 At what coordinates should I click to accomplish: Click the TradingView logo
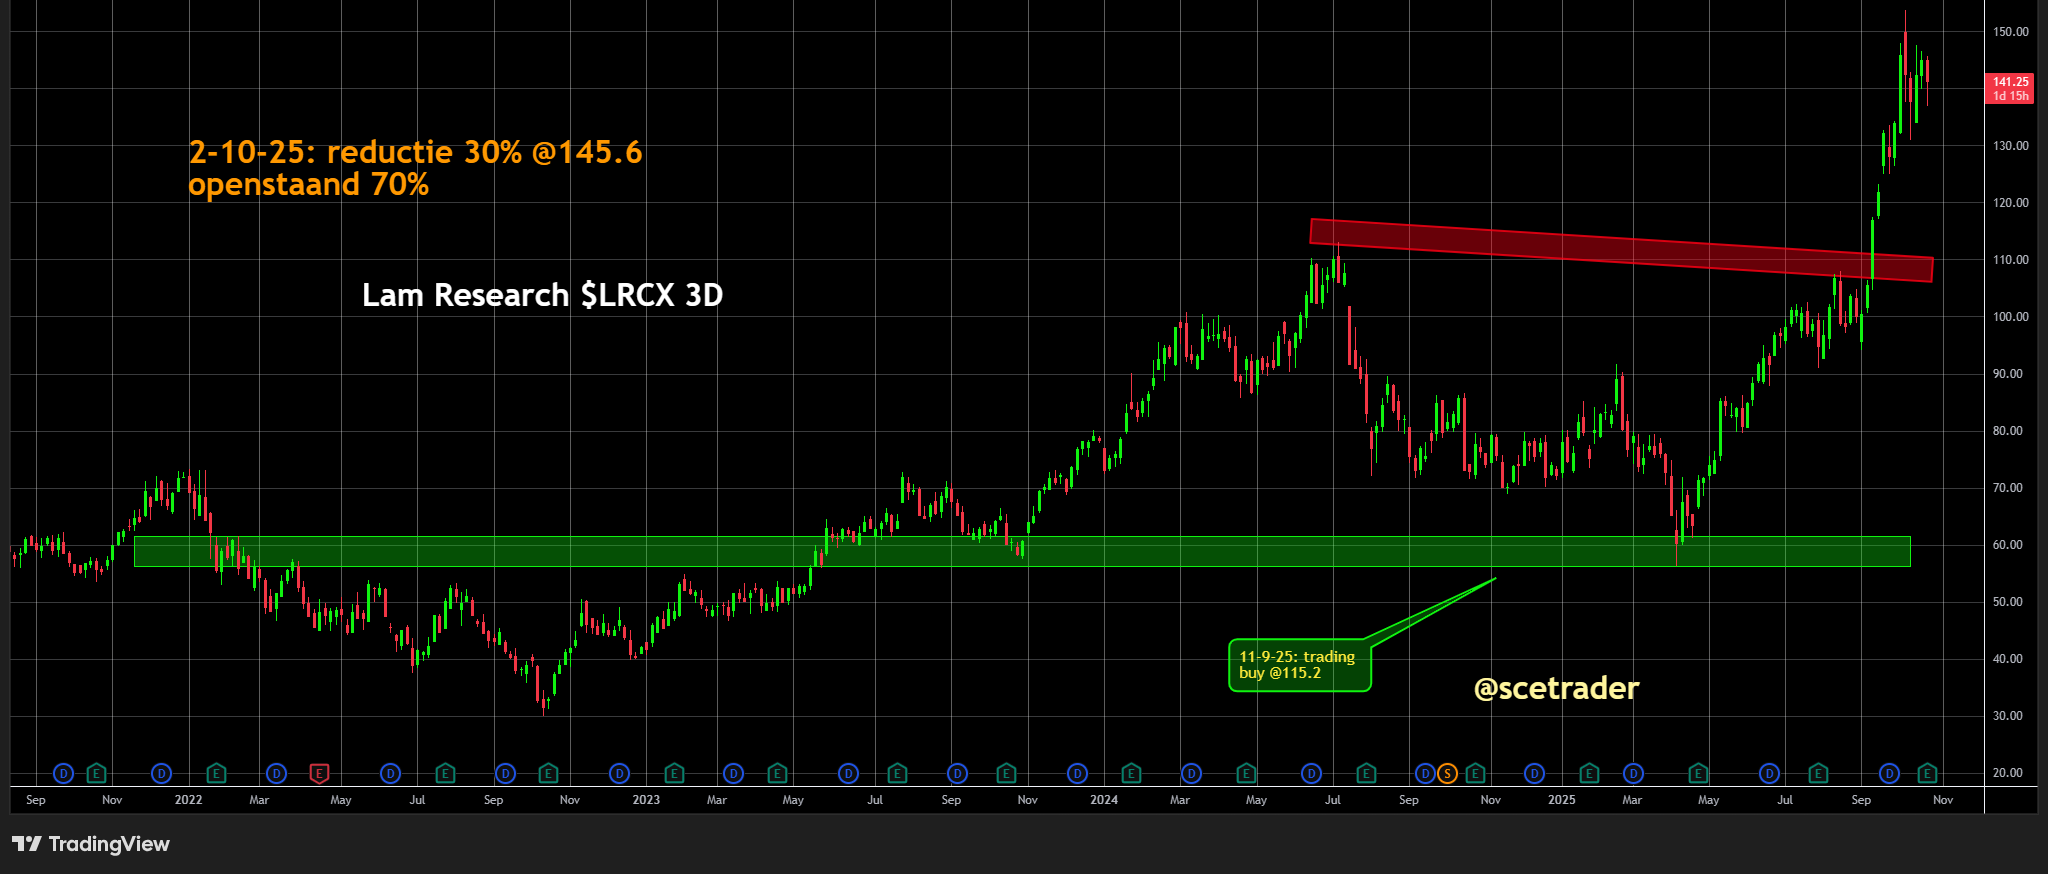click(91, 844)
